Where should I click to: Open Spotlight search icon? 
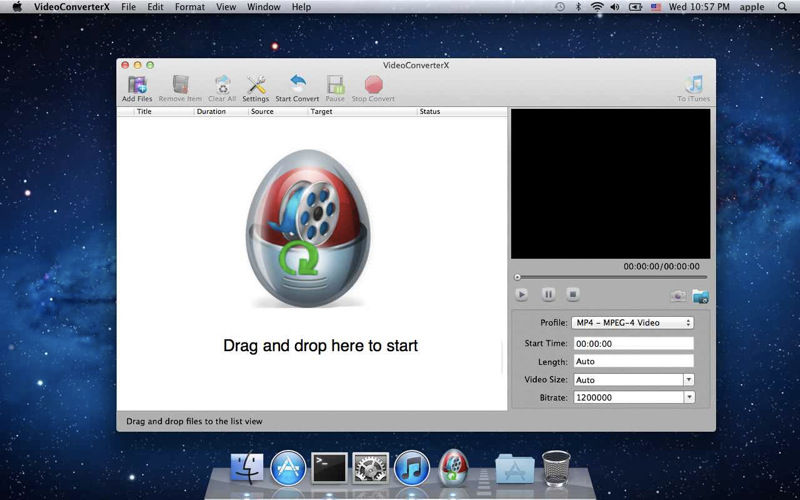click(x=782, y=7)
